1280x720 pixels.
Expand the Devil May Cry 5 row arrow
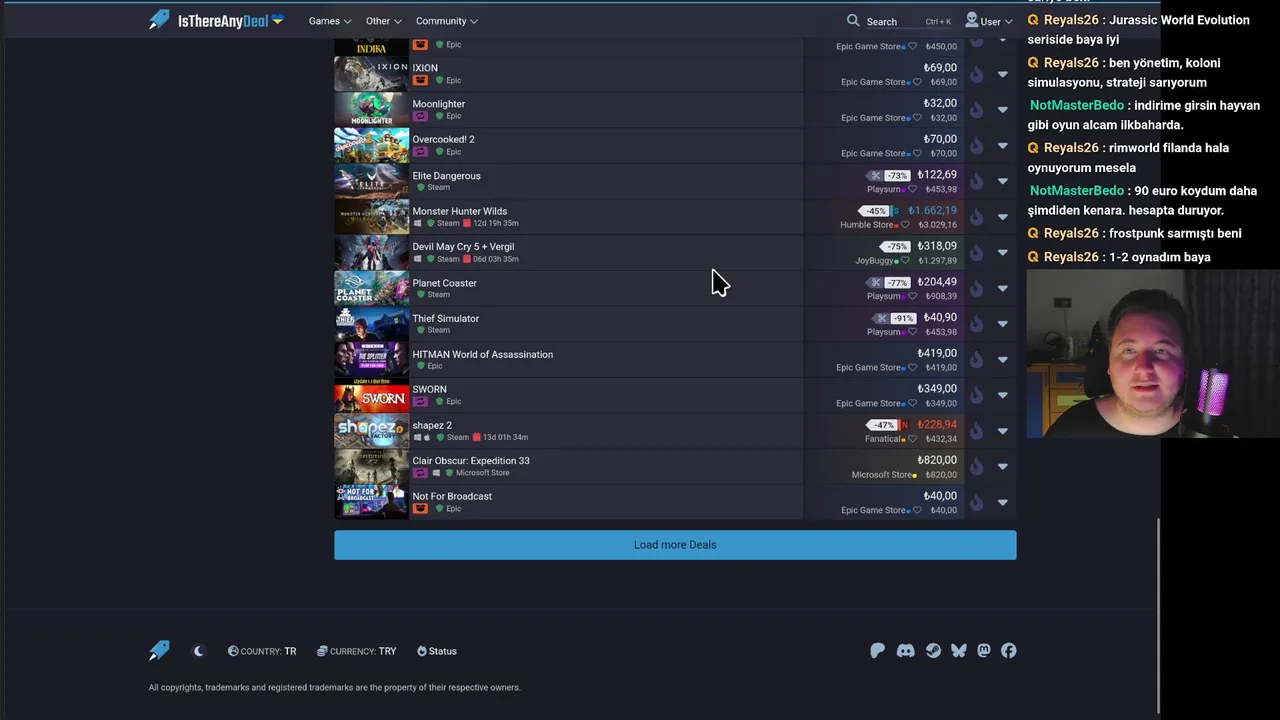(1003, 253)
